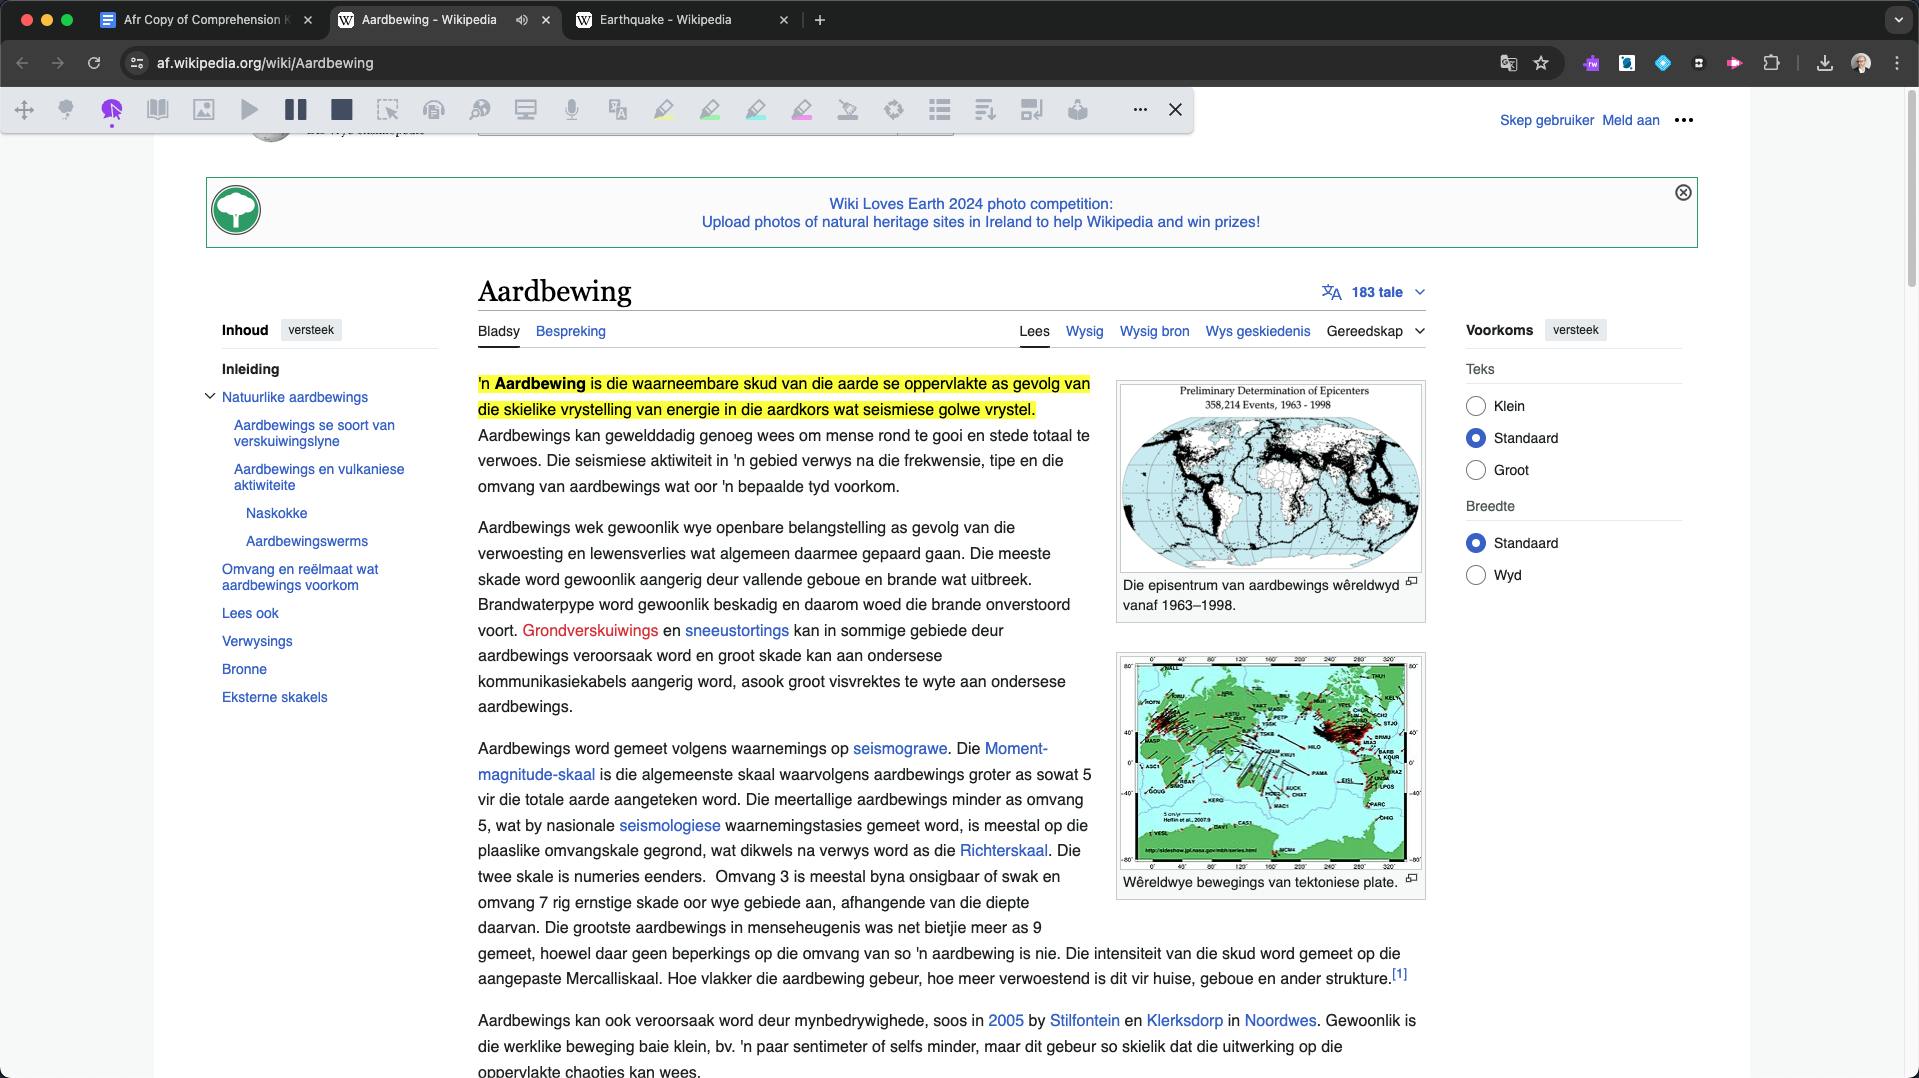Open the Wysig bron tab
The height and width of the screenshot is (1078, 1919).
(x=1154, y=331)
